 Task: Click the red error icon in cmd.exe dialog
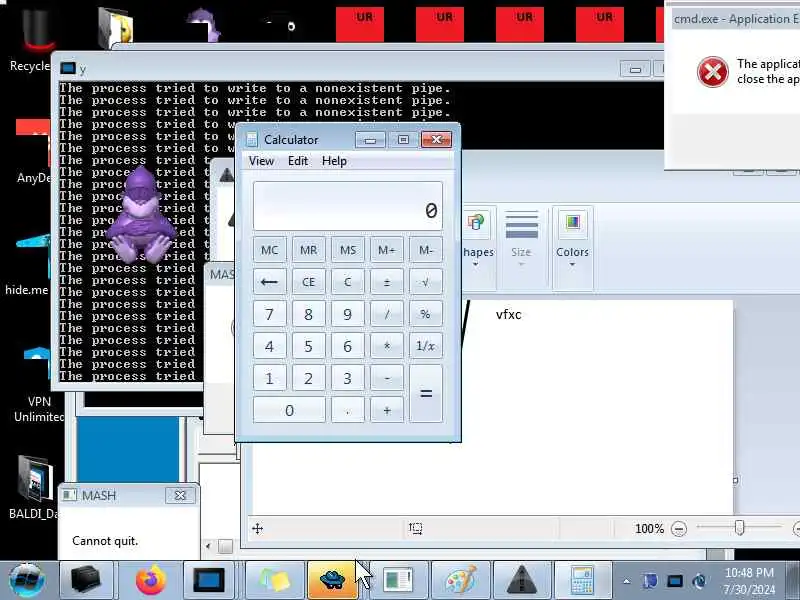click(x=713, y=72)
